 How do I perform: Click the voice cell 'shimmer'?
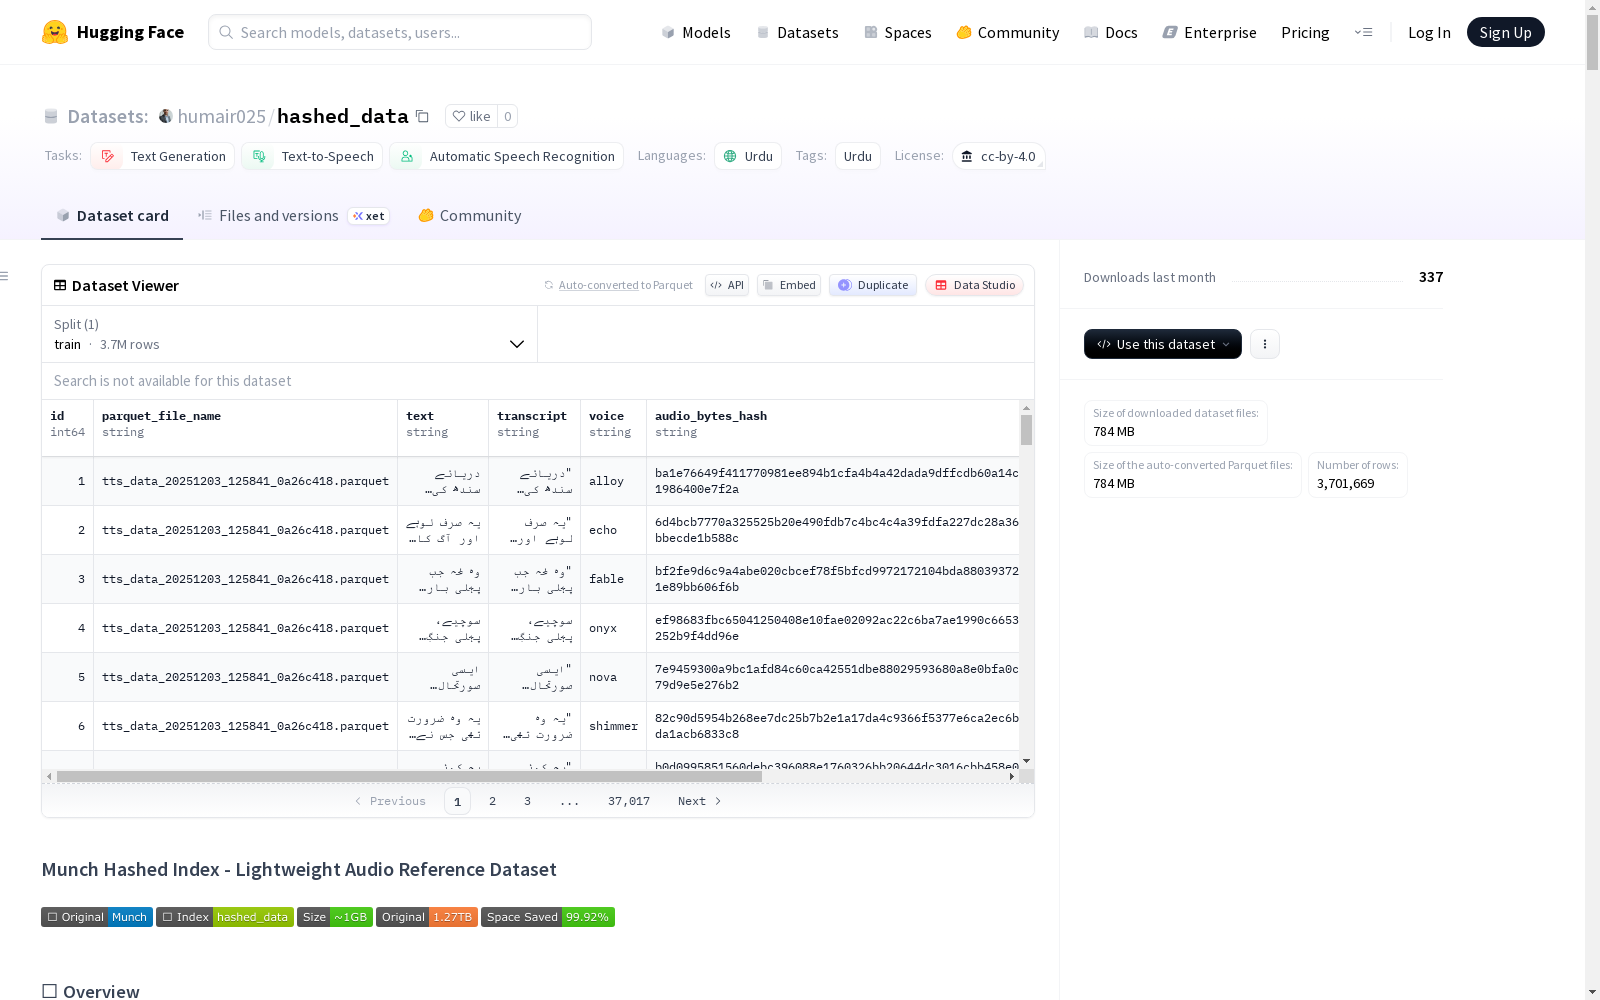click(x=613, y=726)
